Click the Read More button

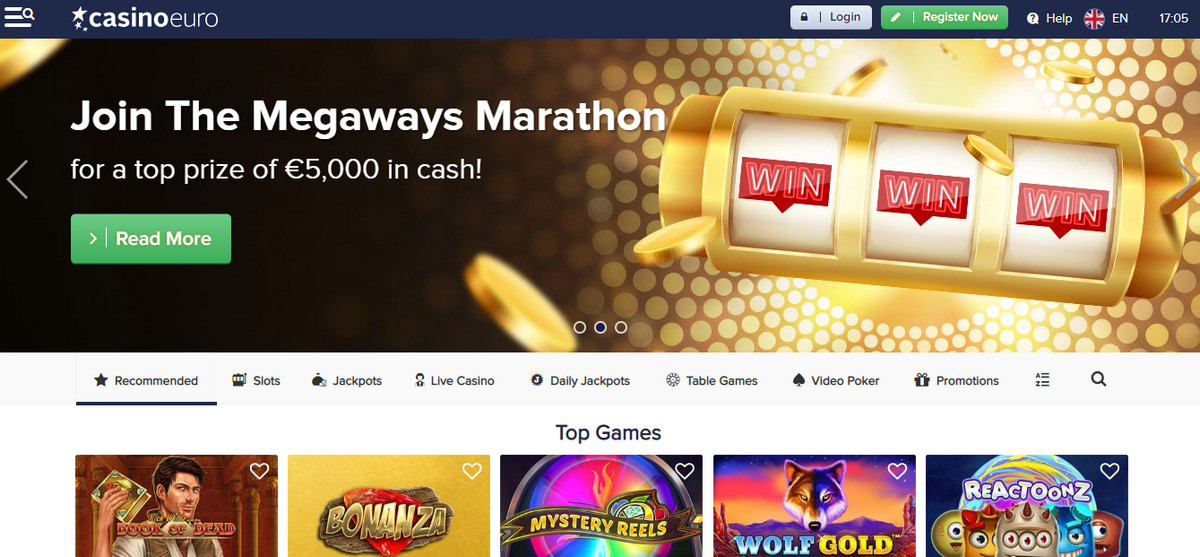(151, 239)
